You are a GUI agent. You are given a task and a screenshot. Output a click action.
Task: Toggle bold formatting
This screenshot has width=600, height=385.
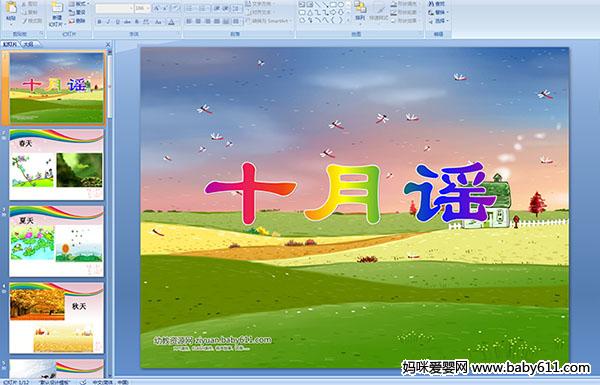click(x=99, y=22)
